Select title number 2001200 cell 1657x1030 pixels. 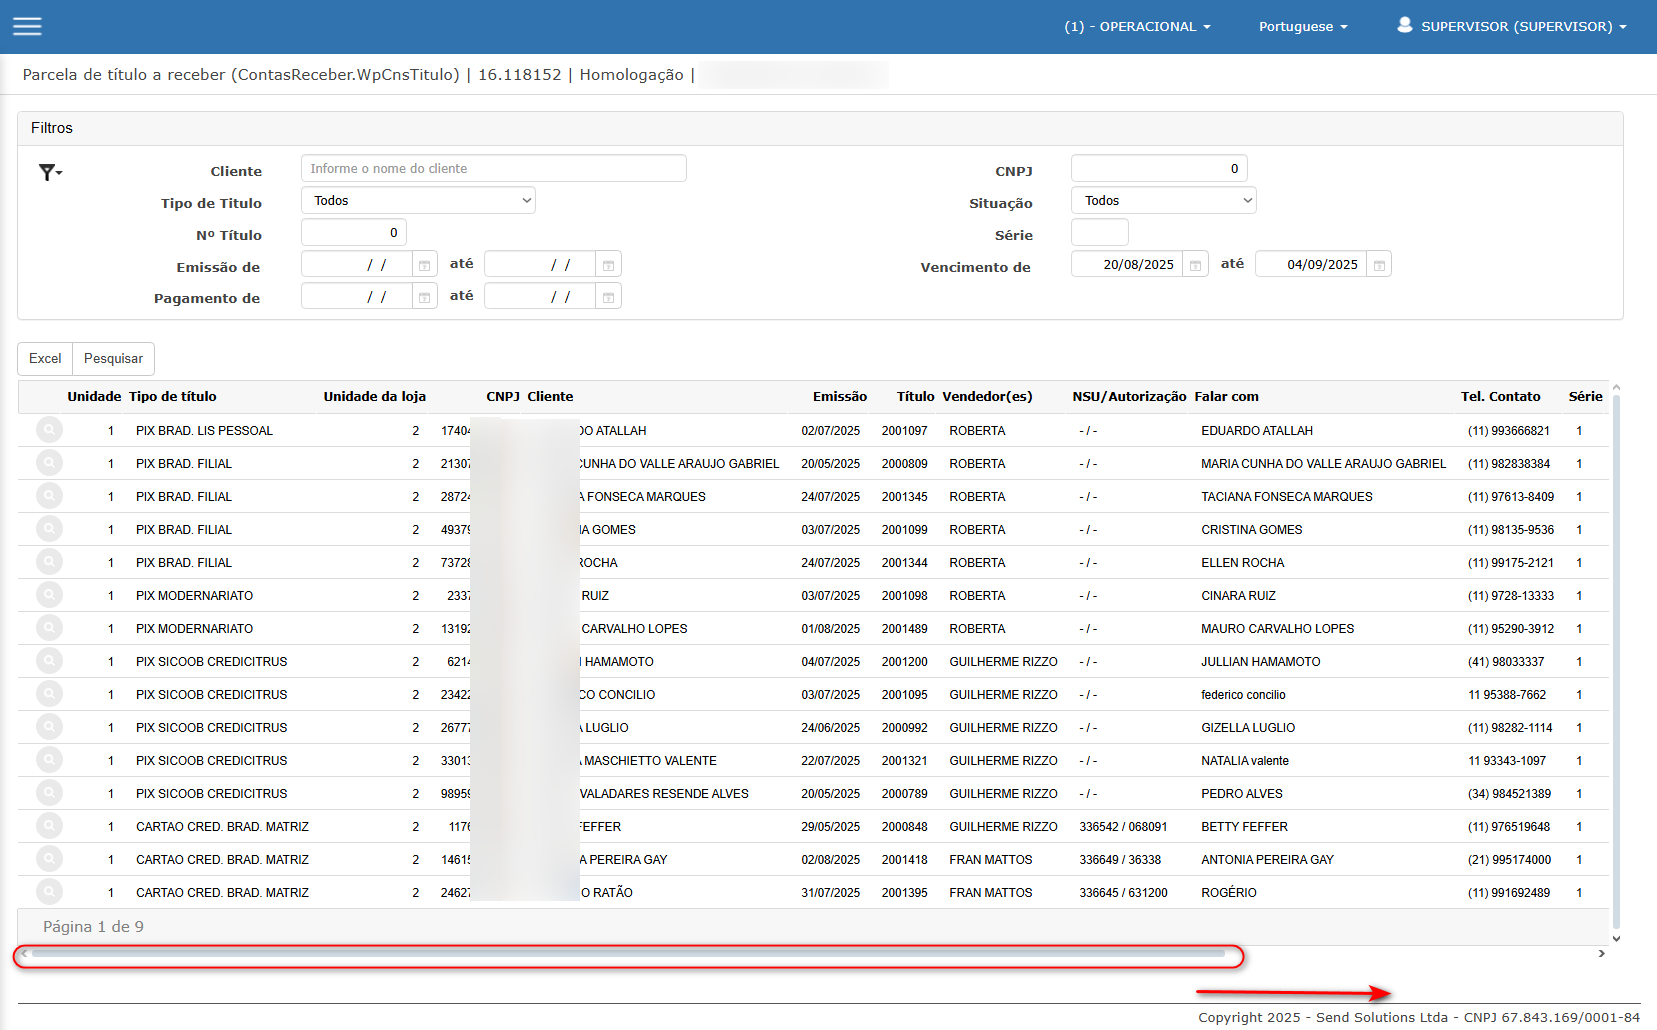pyautogui.click(x=904, y=662)
